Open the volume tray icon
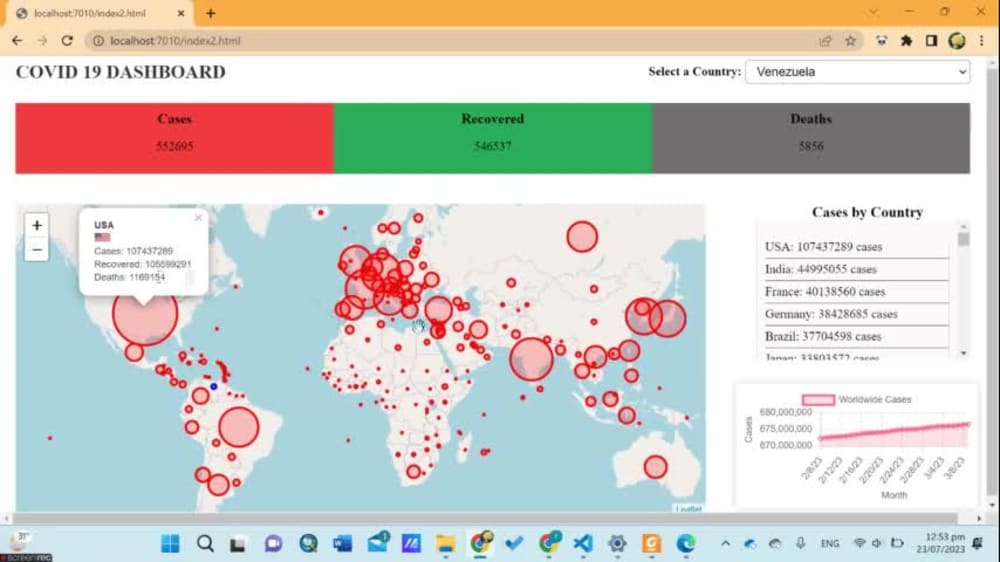The width and height of the screenshot is (1000, 562). coord(878,544)
